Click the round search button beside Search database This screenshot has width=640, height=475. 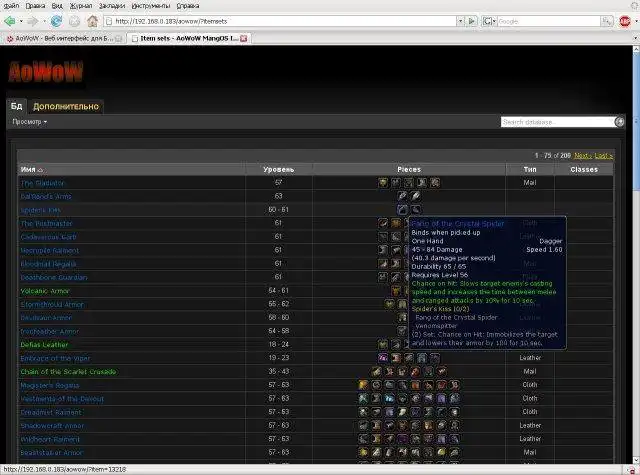coord(619,122)
